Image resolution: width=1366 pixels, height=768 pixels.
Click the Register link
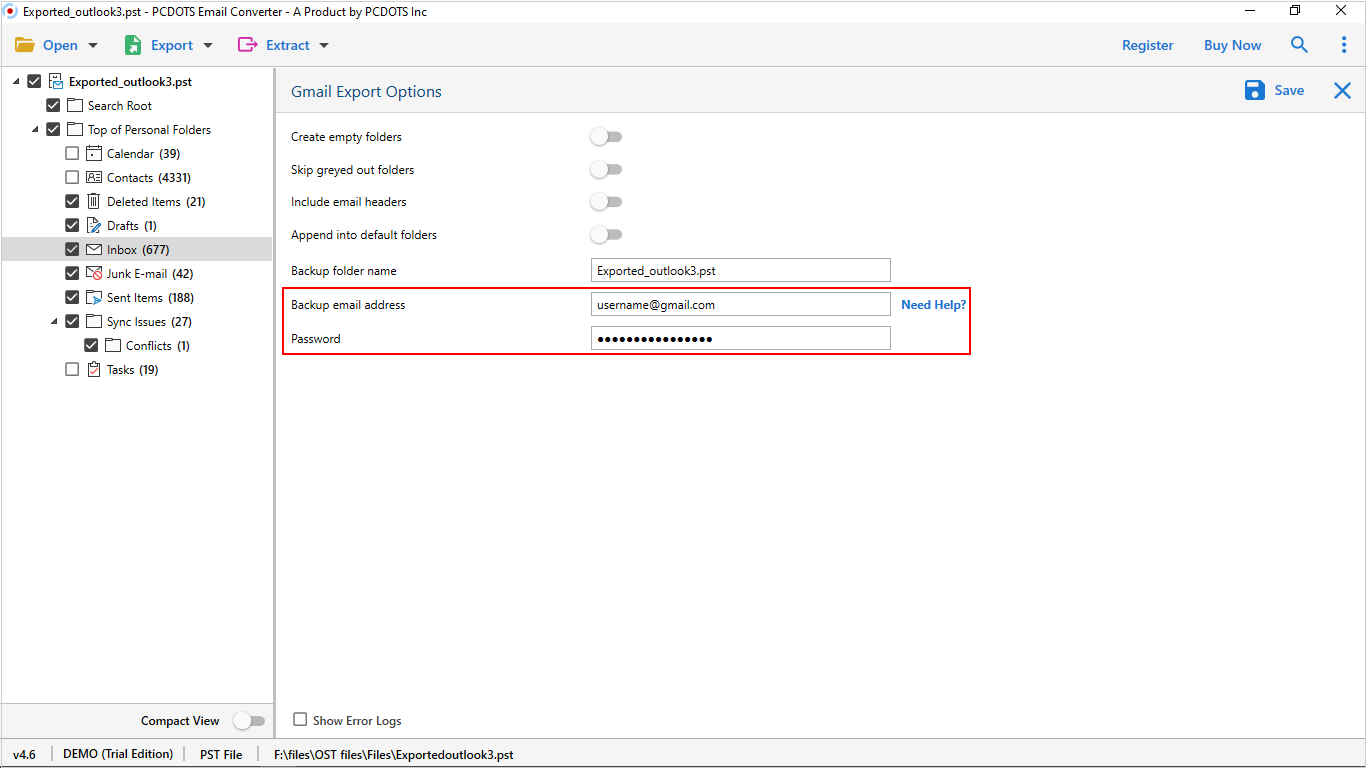click(x=1148, y=45)
